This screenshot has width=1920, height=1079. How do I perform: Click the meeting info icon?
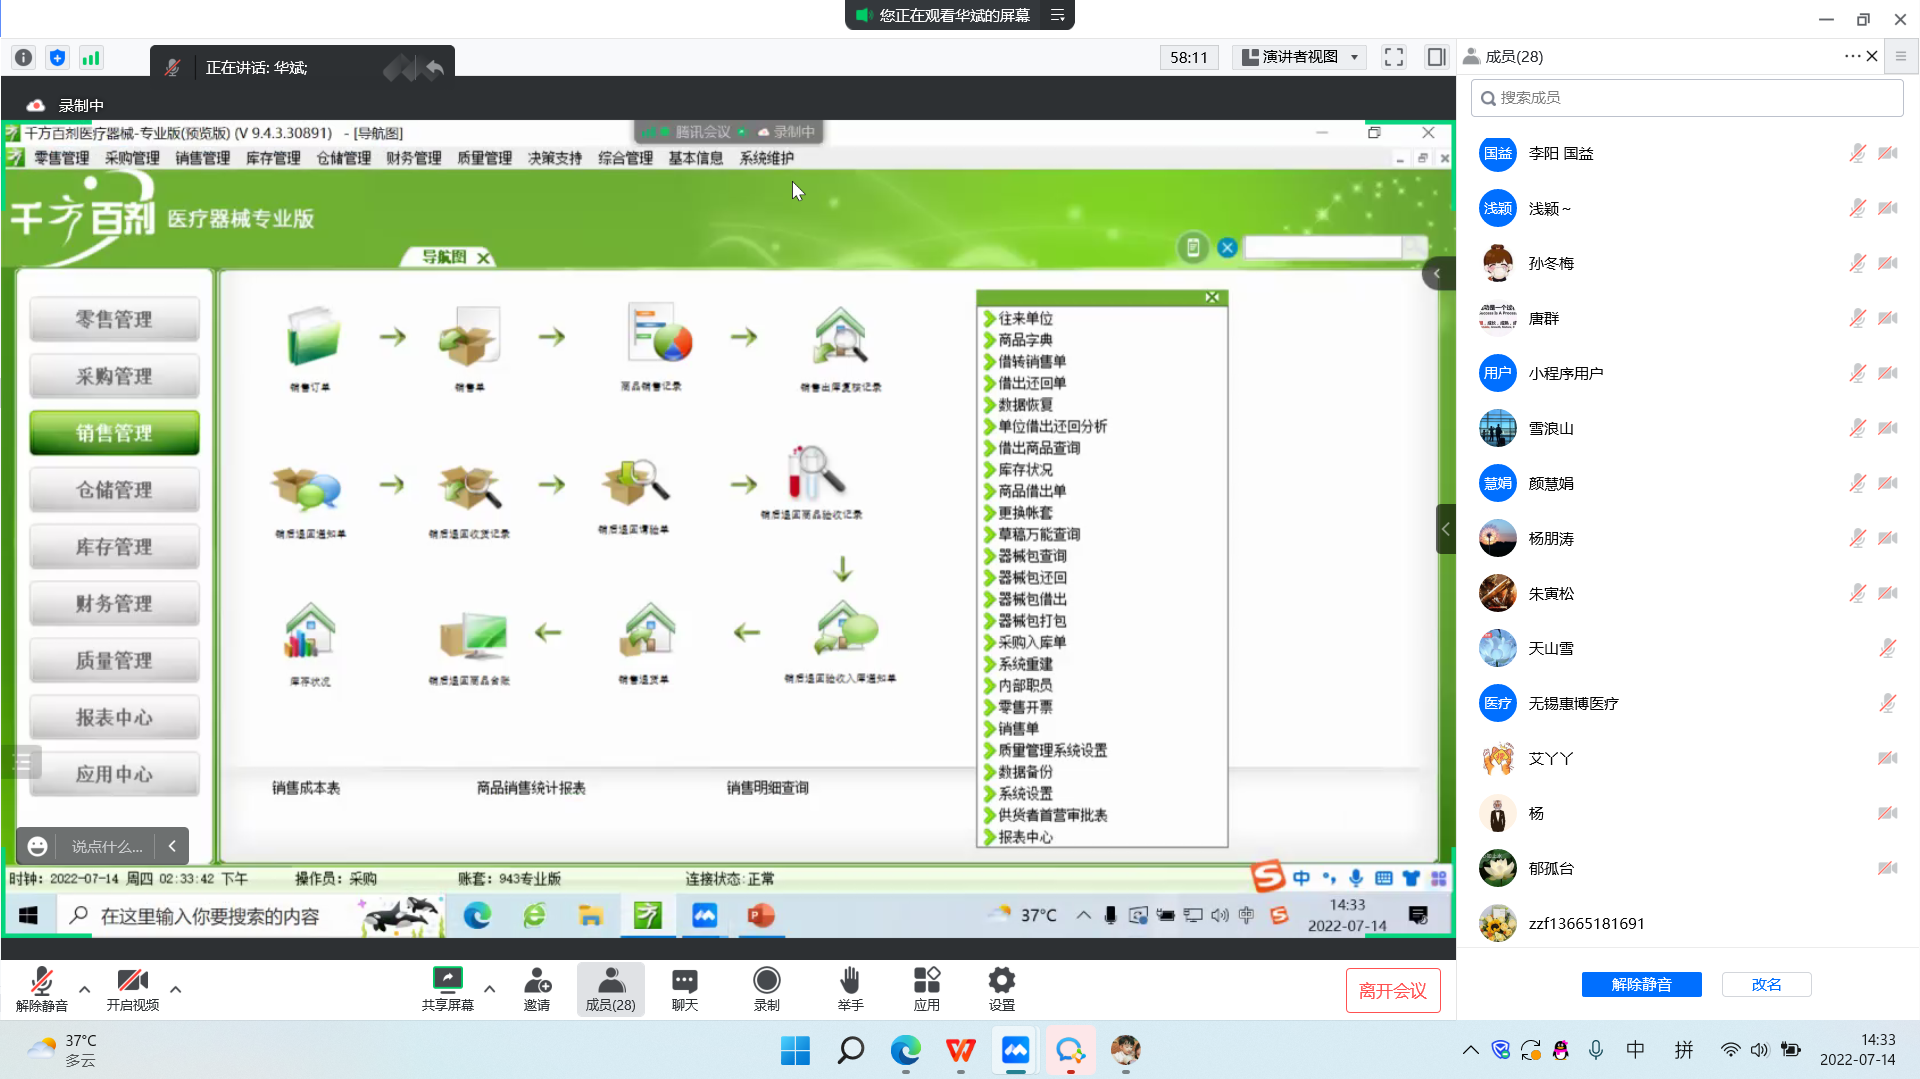pos(24,58)
